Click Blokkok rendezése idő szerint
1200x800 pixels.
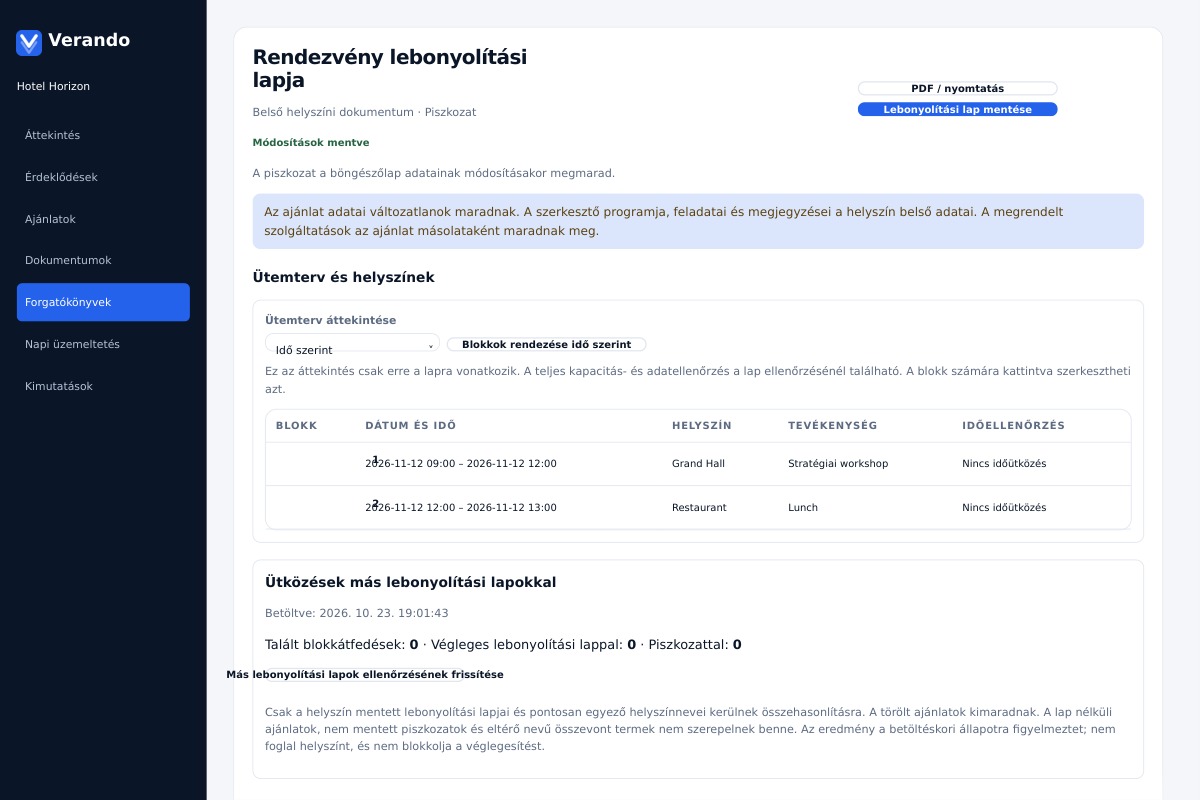[x=546, y=344]
